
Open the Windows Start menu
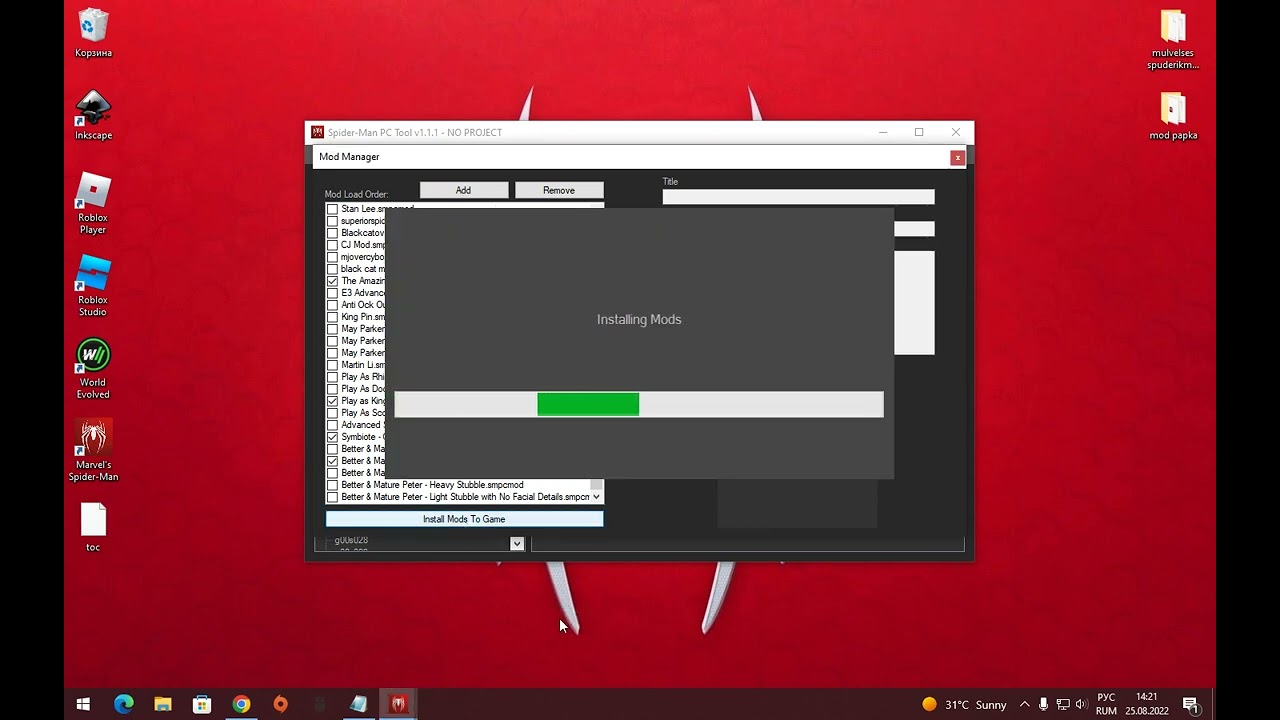[x=83, y=704]
